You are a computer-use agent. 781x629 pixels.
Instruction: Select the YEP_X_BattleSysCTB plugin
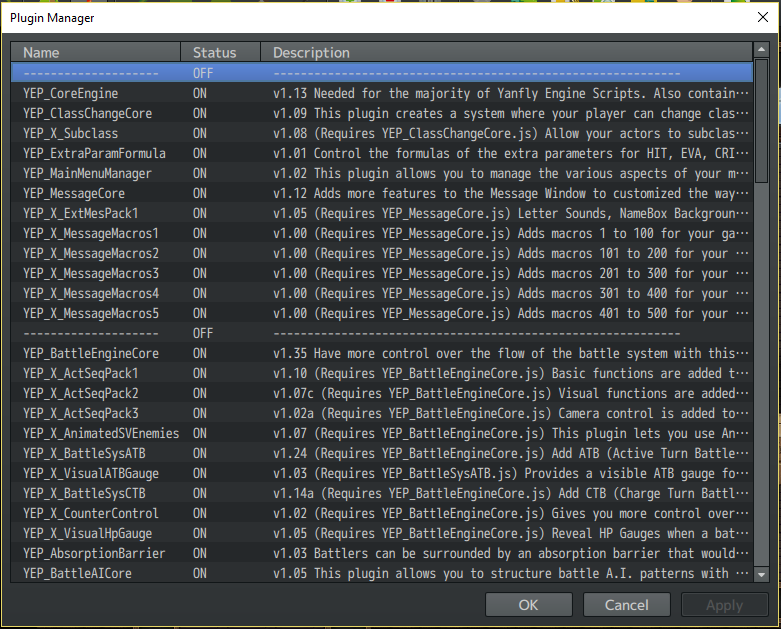(x=382, y=493)
